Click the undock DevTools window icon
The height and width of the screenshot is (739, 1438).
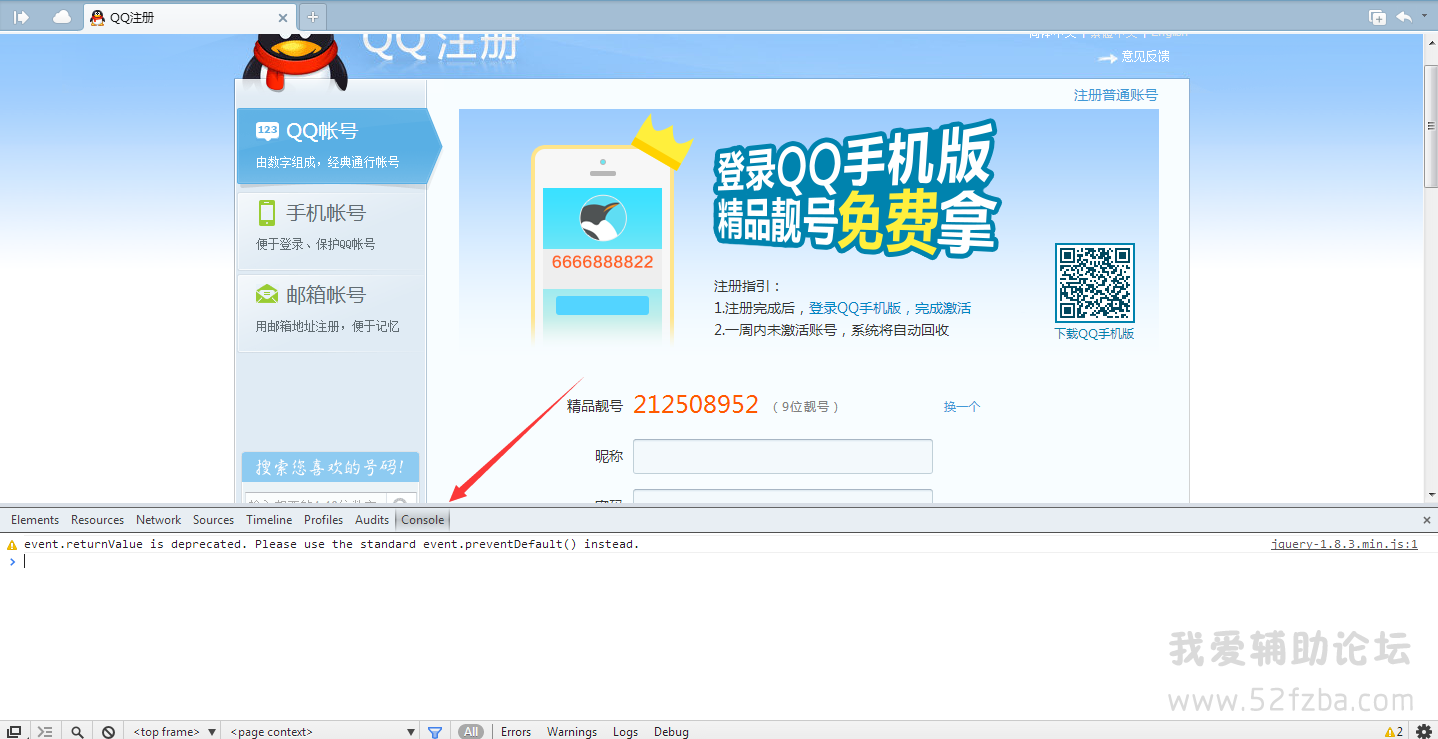(x=15, y=731)
